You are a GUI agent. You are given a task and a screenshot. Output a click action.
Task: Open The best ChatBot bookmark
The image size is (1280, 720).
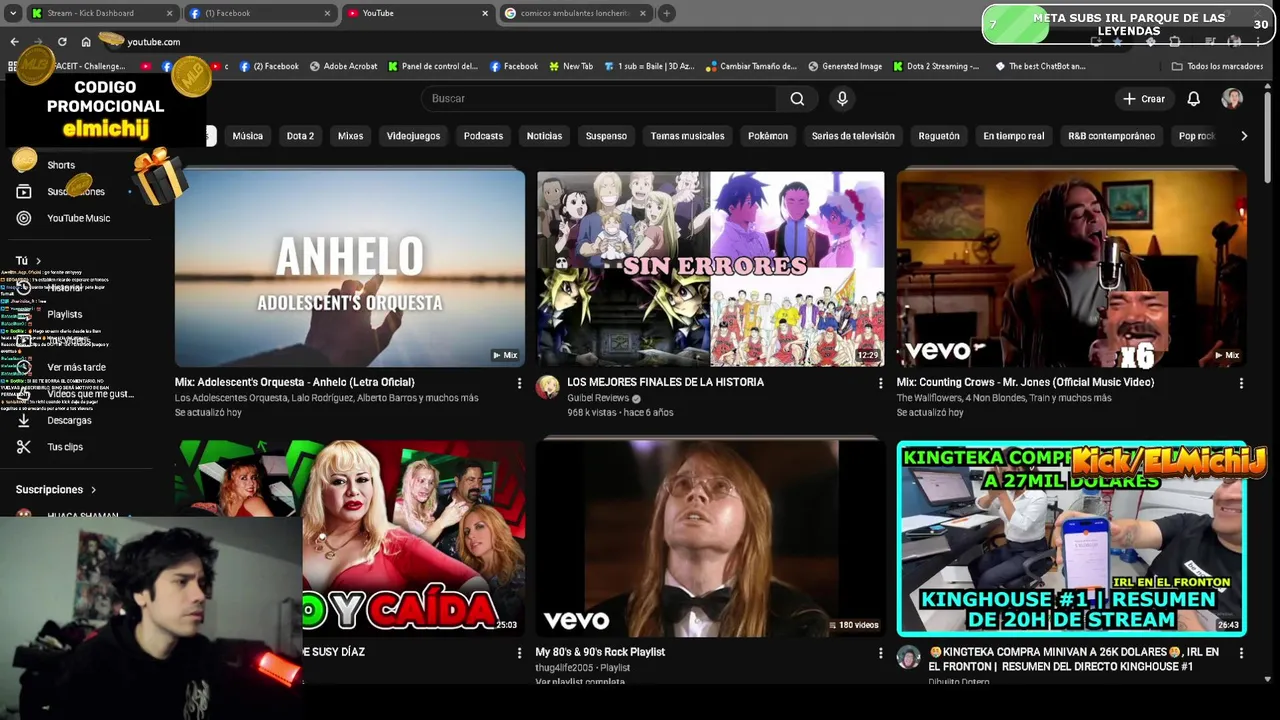(x=1040, y=66)
